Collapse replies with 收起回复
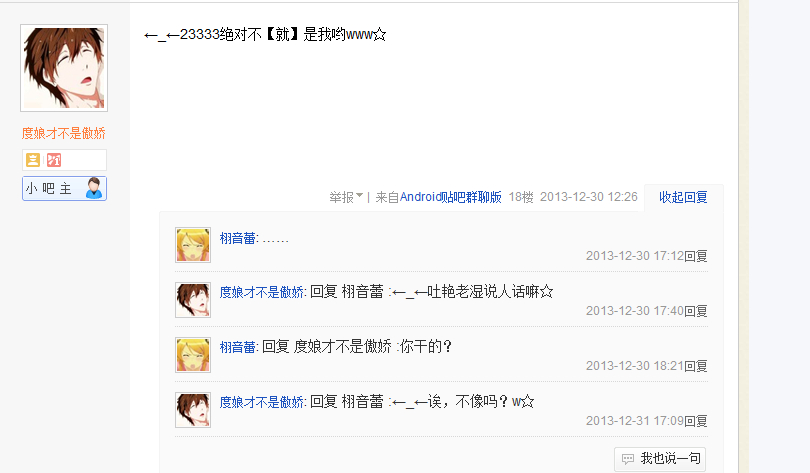 pos(683,197)
